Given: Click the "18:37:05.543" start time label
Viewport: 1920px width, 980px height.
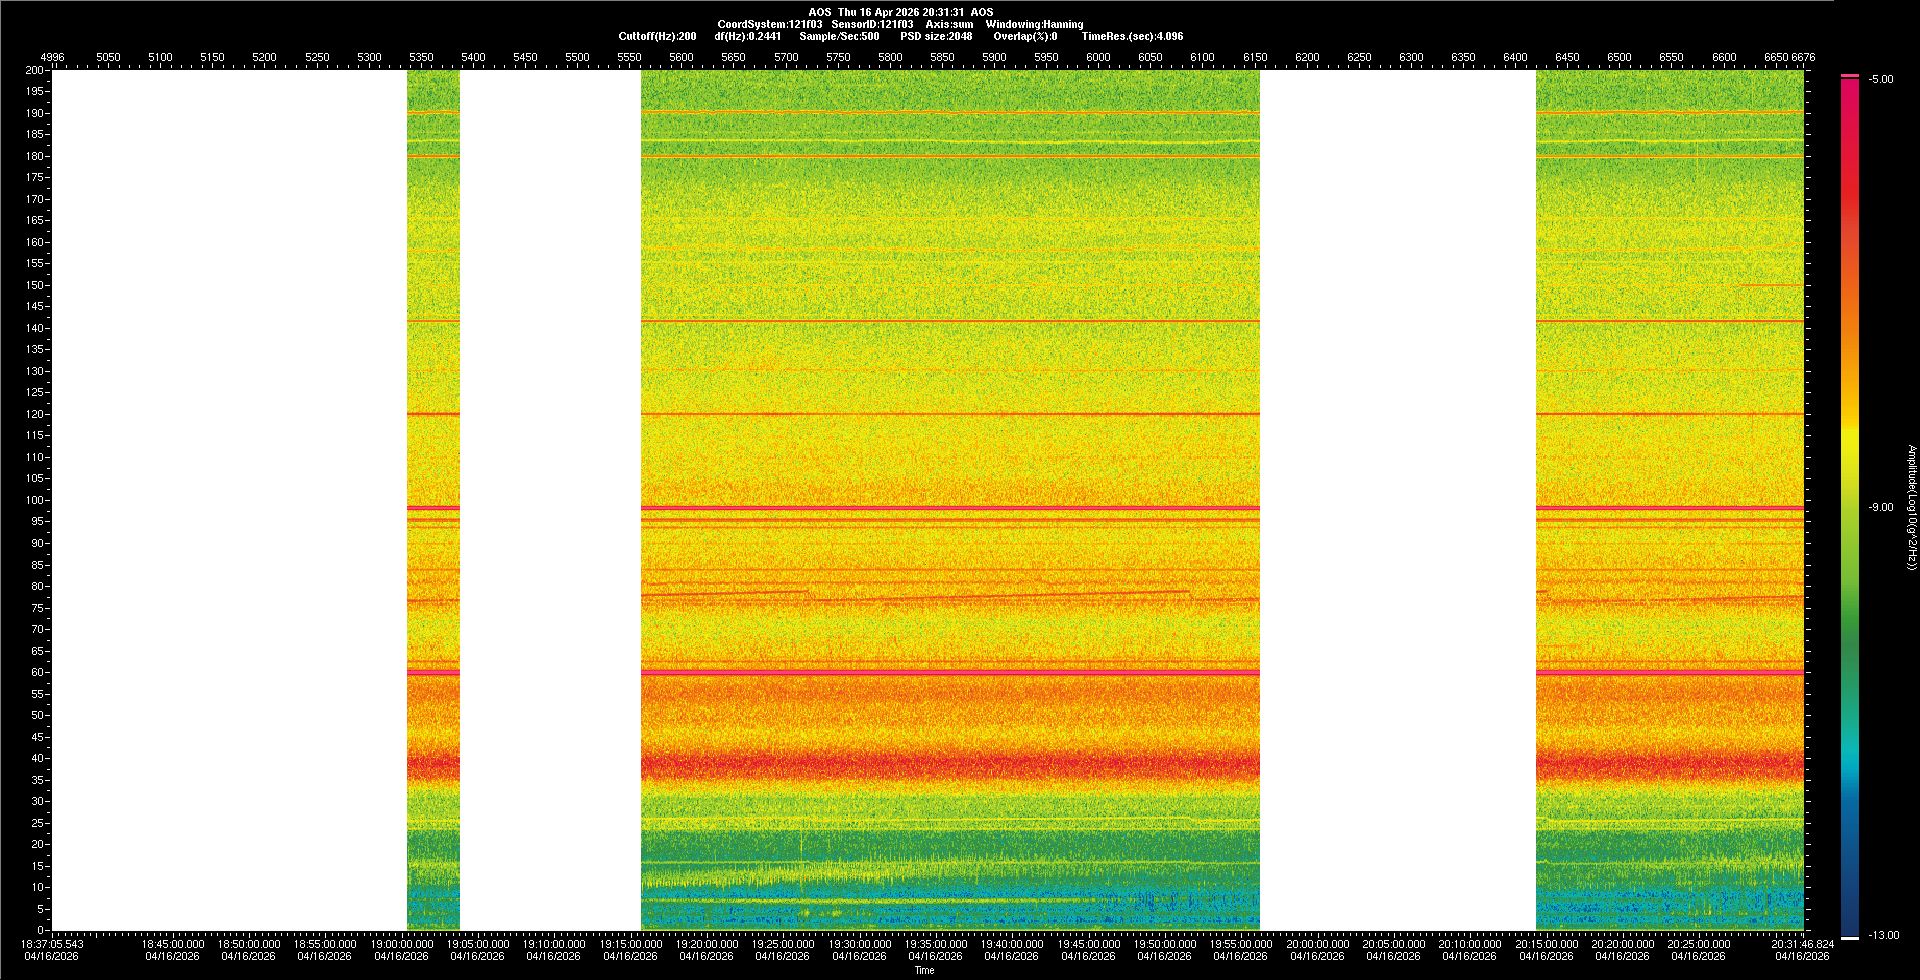Looking at the screenshot, I should click(53, 943).
